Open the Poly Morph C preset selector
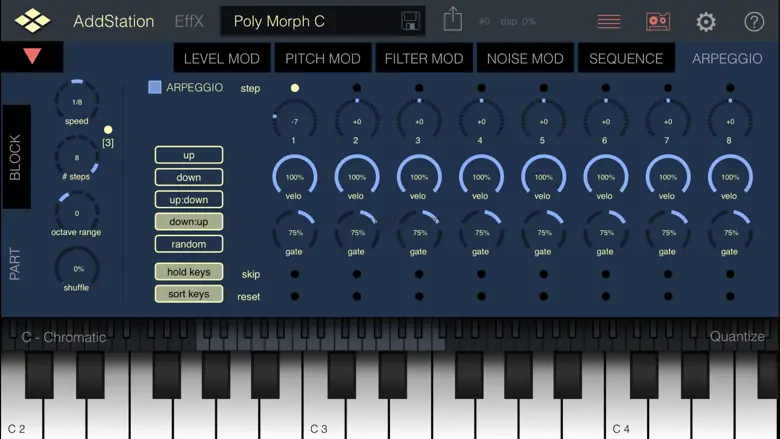This screenshot has height=439, width=780. pos(310,21)
